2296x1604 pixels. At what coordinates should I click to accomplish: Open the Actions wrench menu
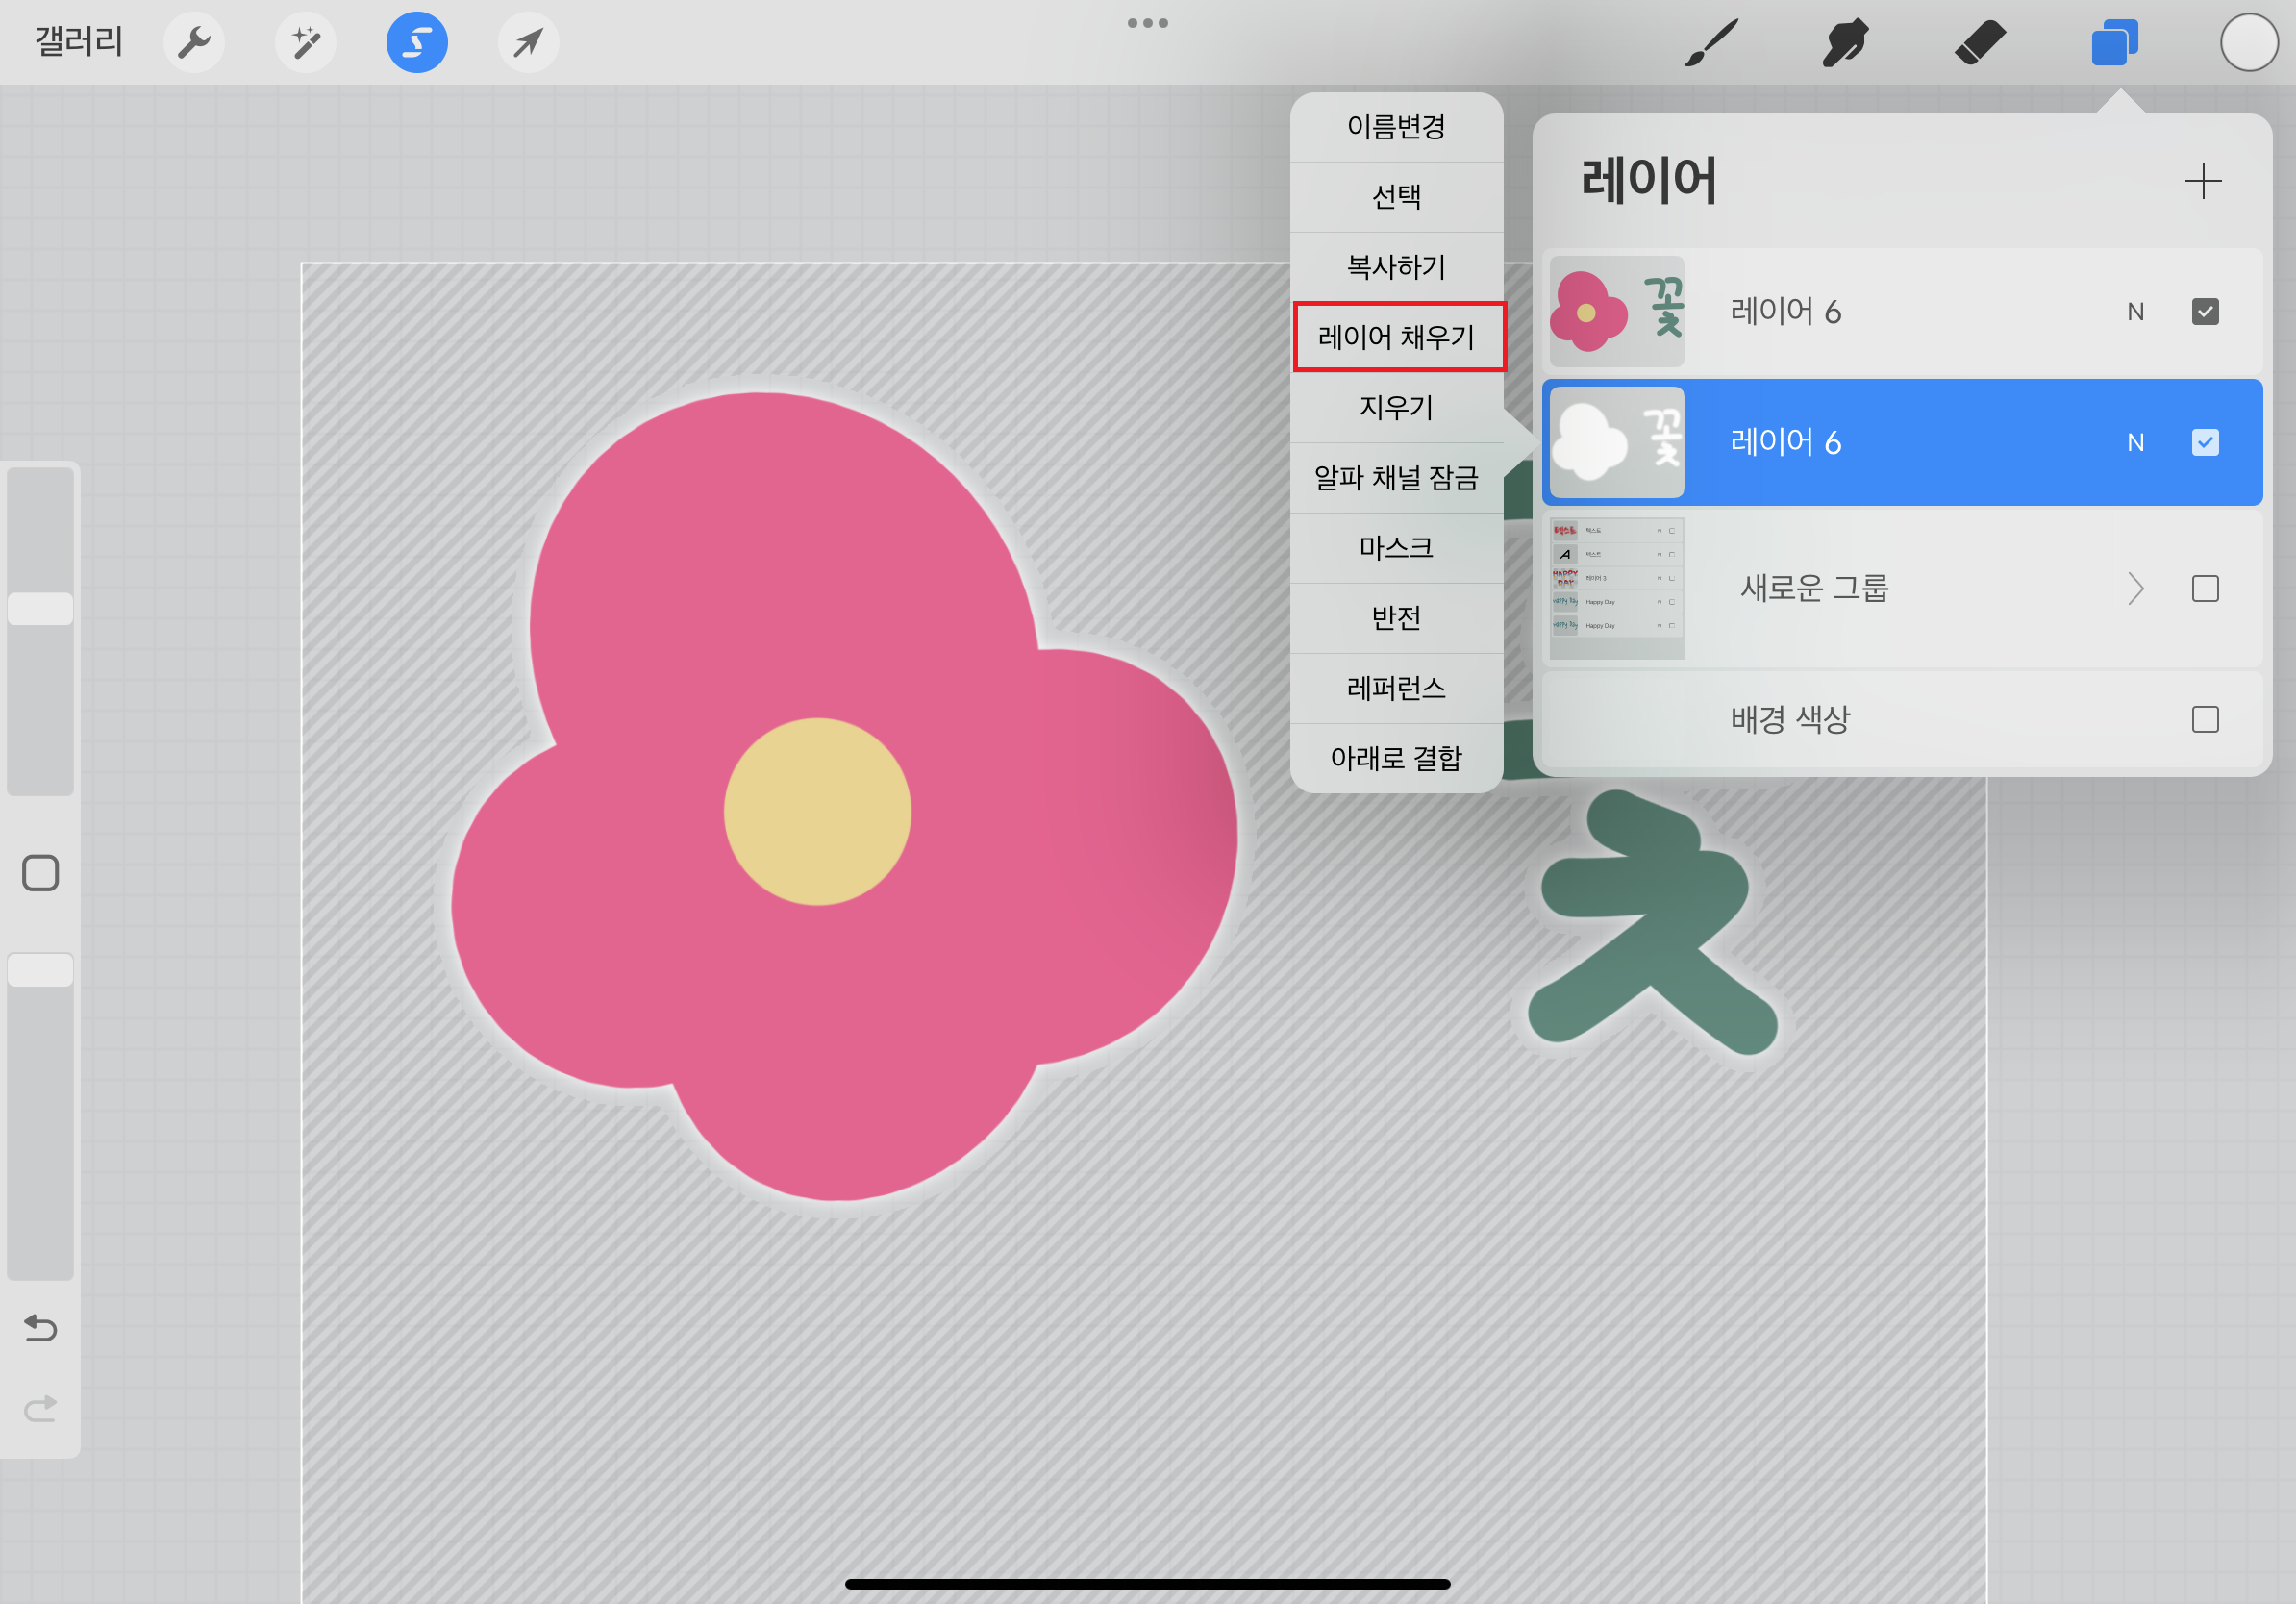click(194, 42)
